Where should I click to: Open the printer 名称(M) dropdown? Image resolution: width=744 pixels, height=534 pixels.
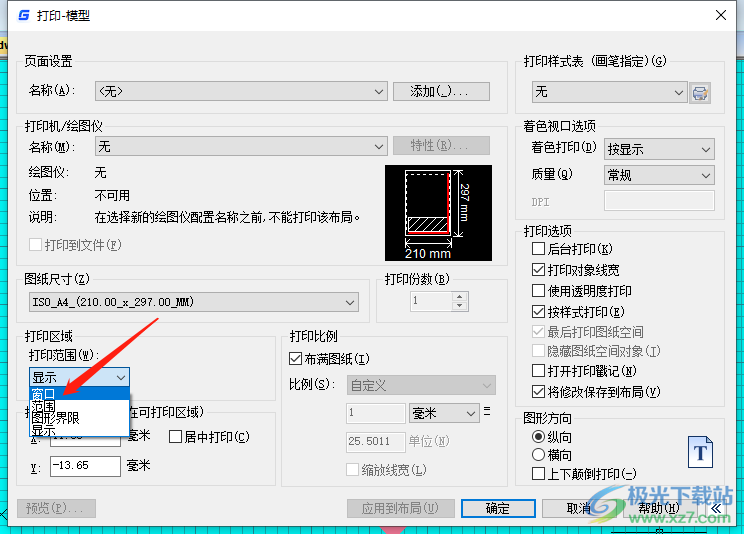coord(241,146)
